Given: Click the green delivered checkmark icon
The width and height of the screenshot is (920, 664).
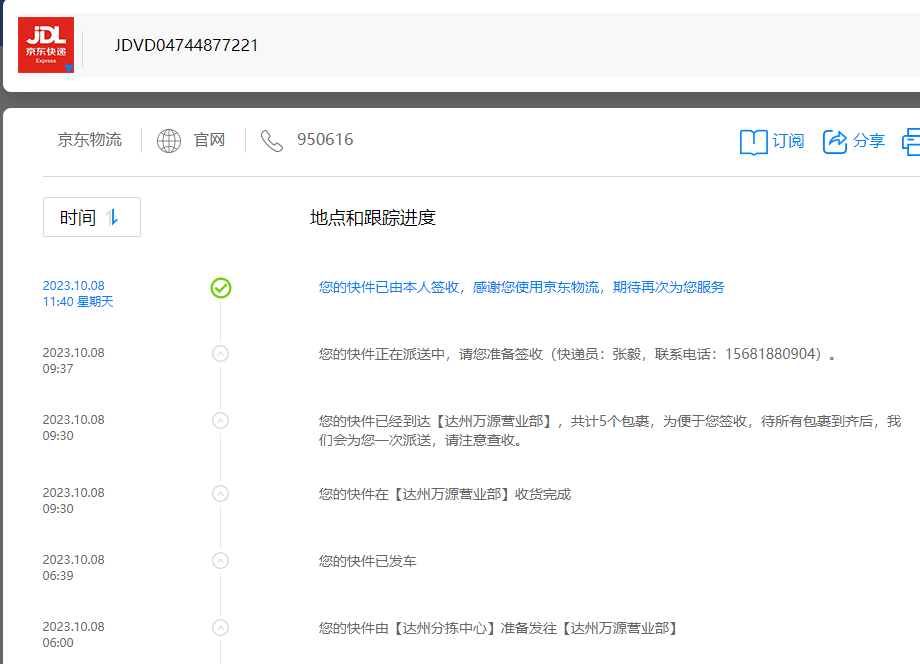Looking at the screenshot, I should tap(221, 288).
